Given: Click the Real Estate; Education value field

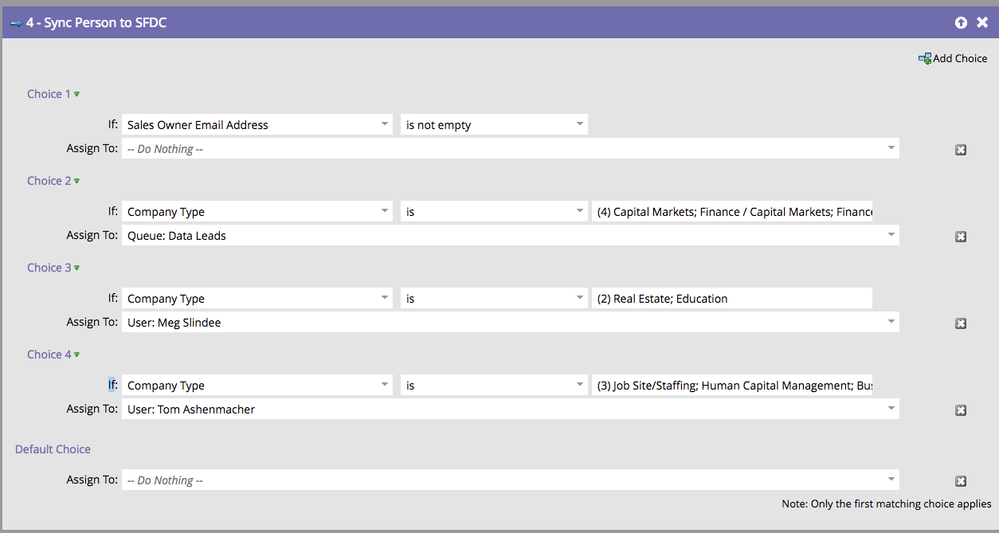Looking at the screenshot, I should click(x=730, y=299).
